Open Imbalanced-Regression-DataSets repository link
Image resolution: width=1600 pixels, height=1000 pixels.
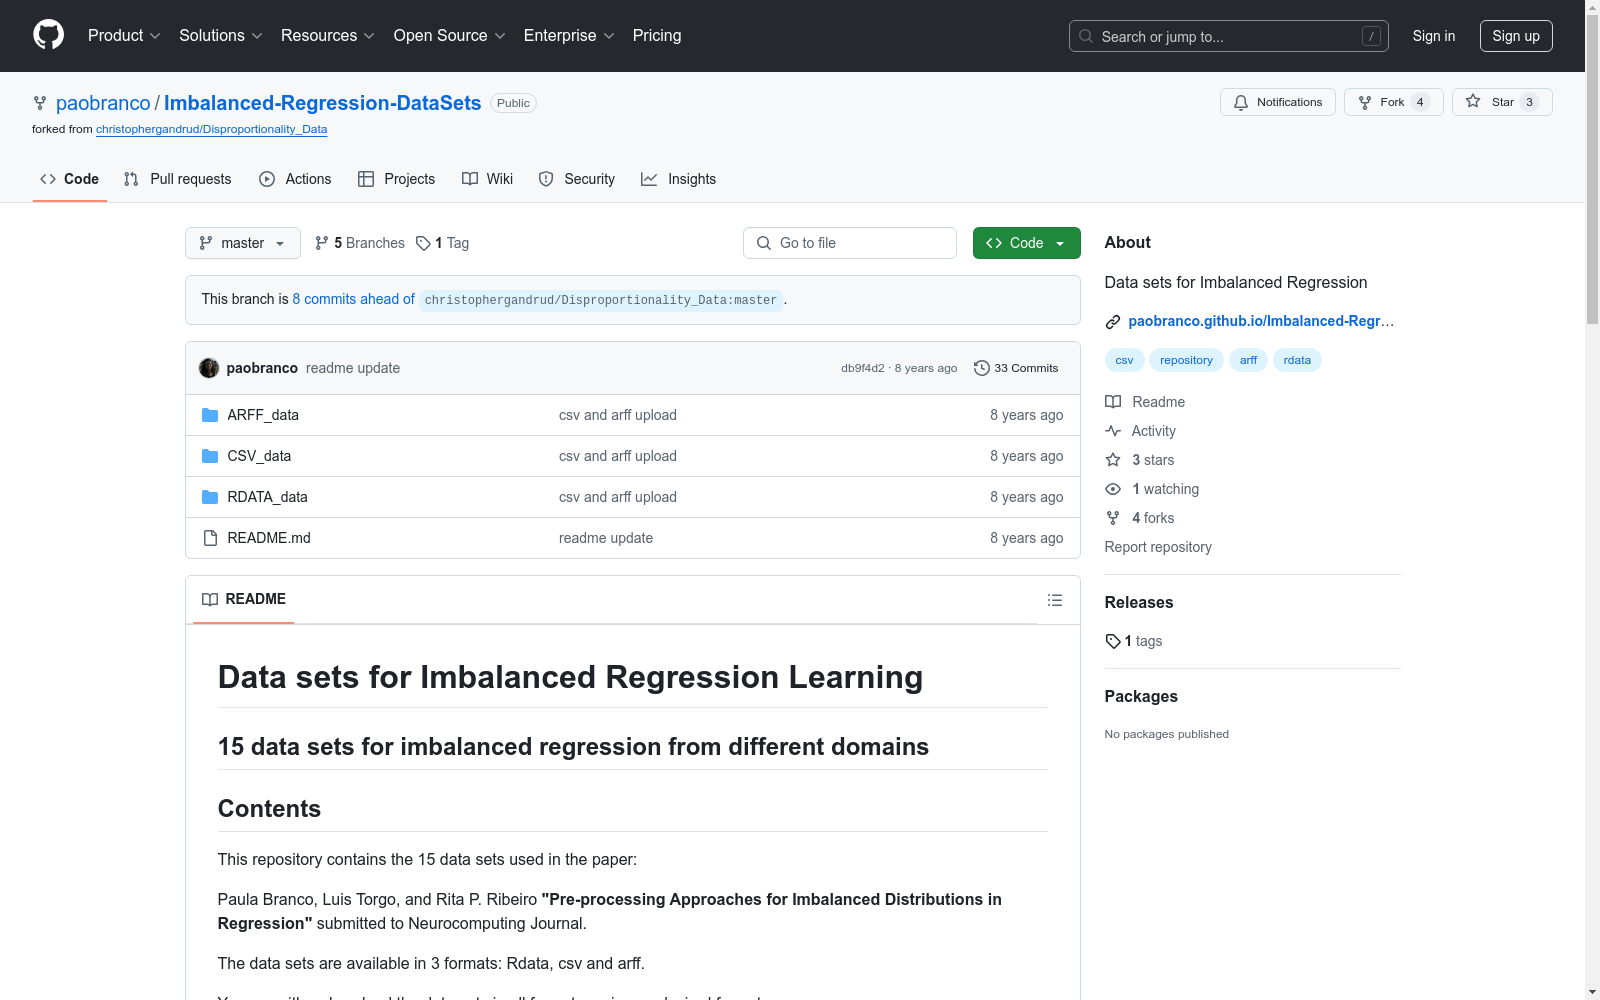click(x=323, y=103)
